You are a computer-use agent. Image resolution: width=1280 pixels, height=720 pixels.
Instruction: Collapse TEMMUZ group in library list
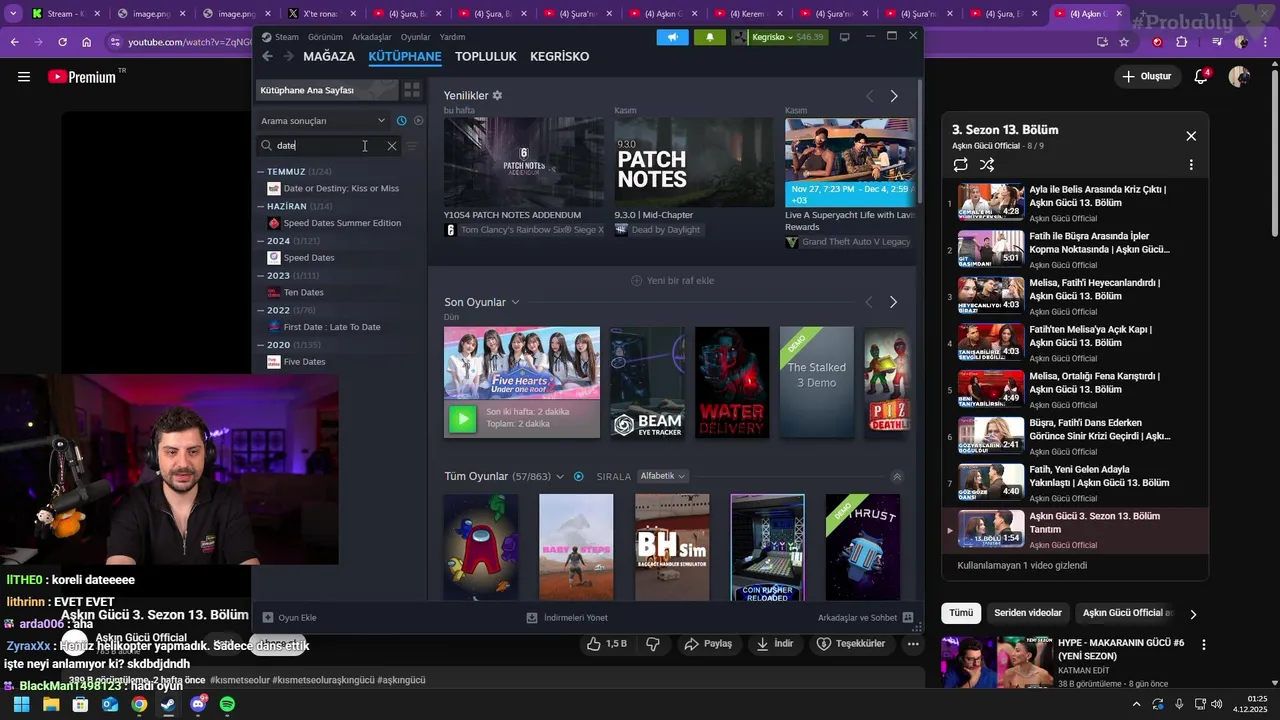[261, 172]
